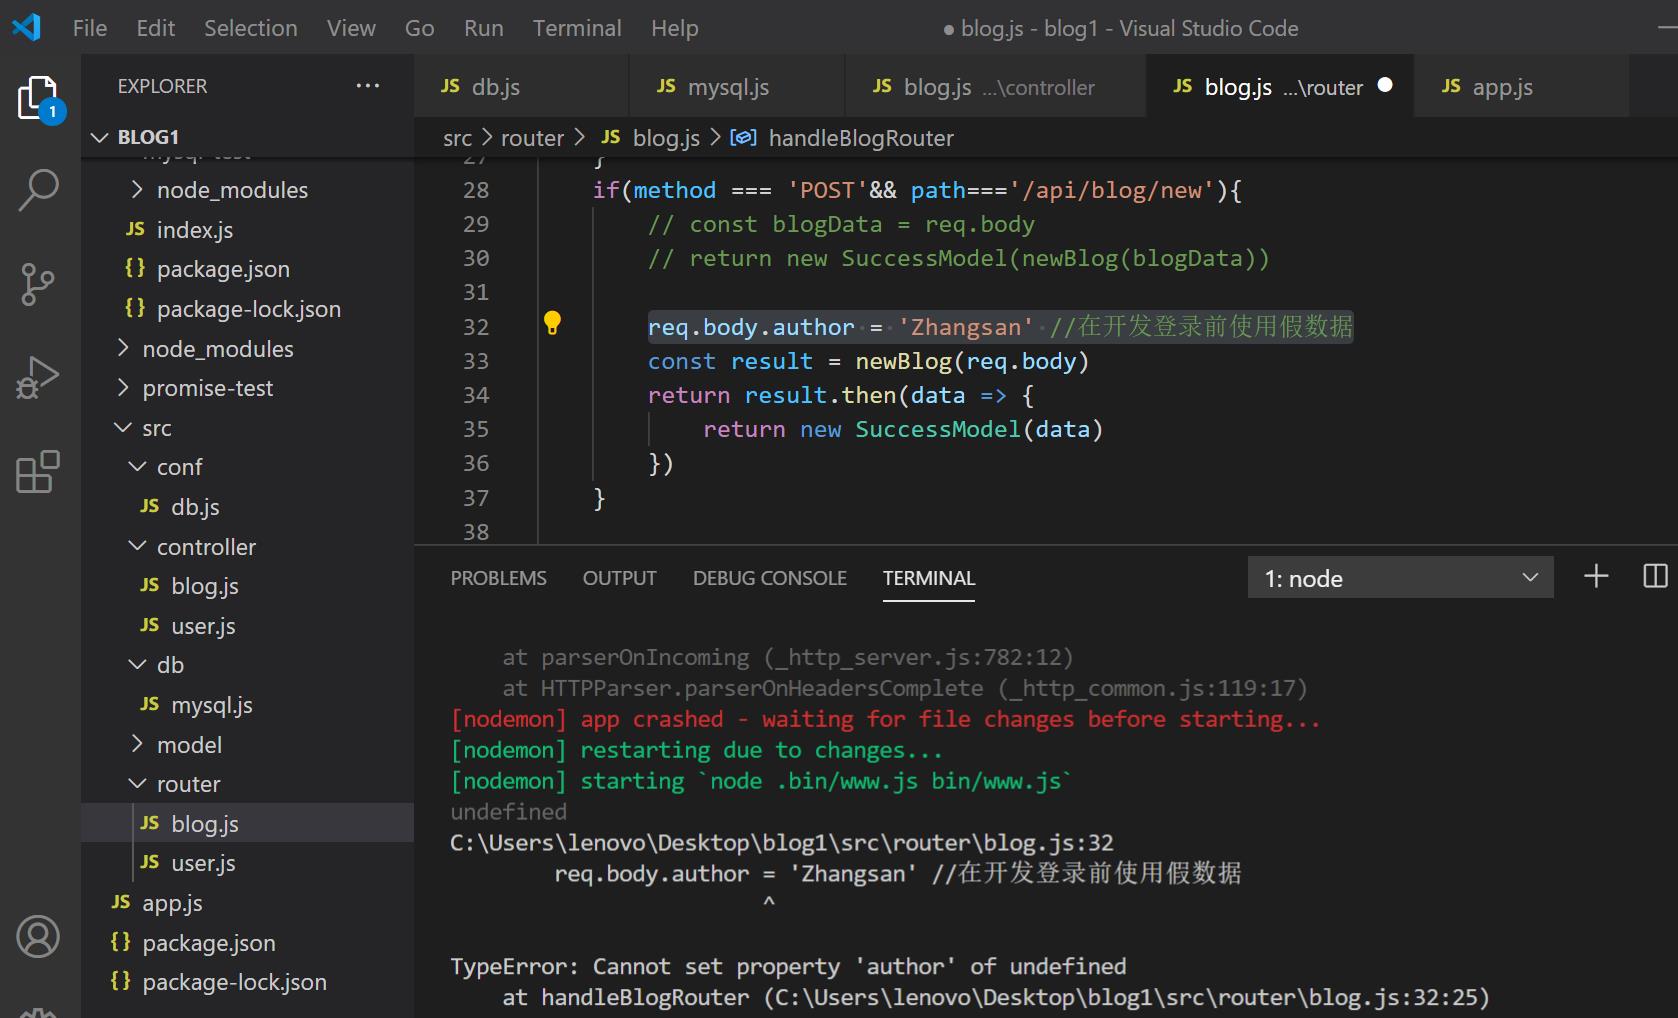This screenshot has height=1018, width=1678.
Task: Expand the model folder
Action: (x=138, y=744)
